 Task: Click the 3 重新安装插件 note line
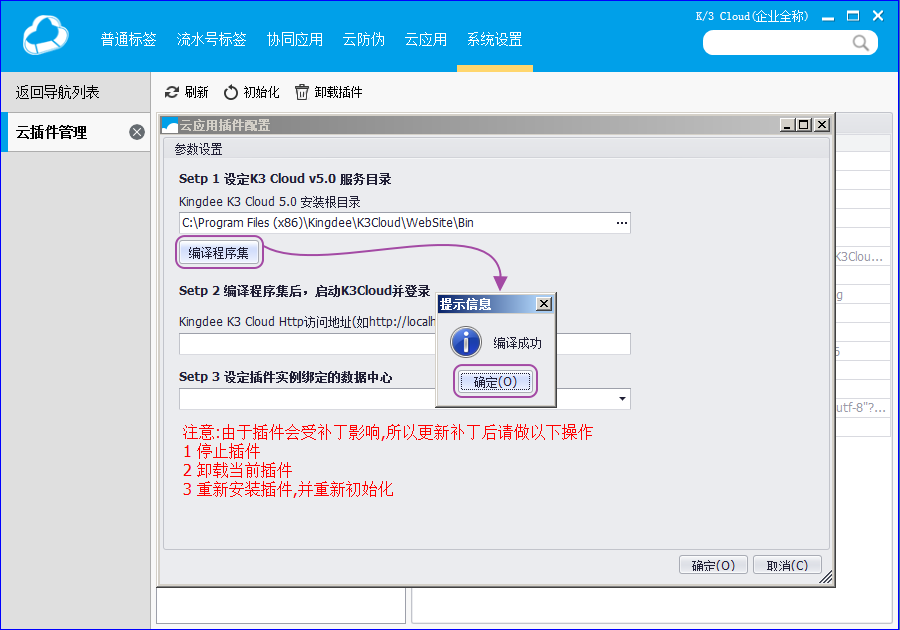point(288,489)
